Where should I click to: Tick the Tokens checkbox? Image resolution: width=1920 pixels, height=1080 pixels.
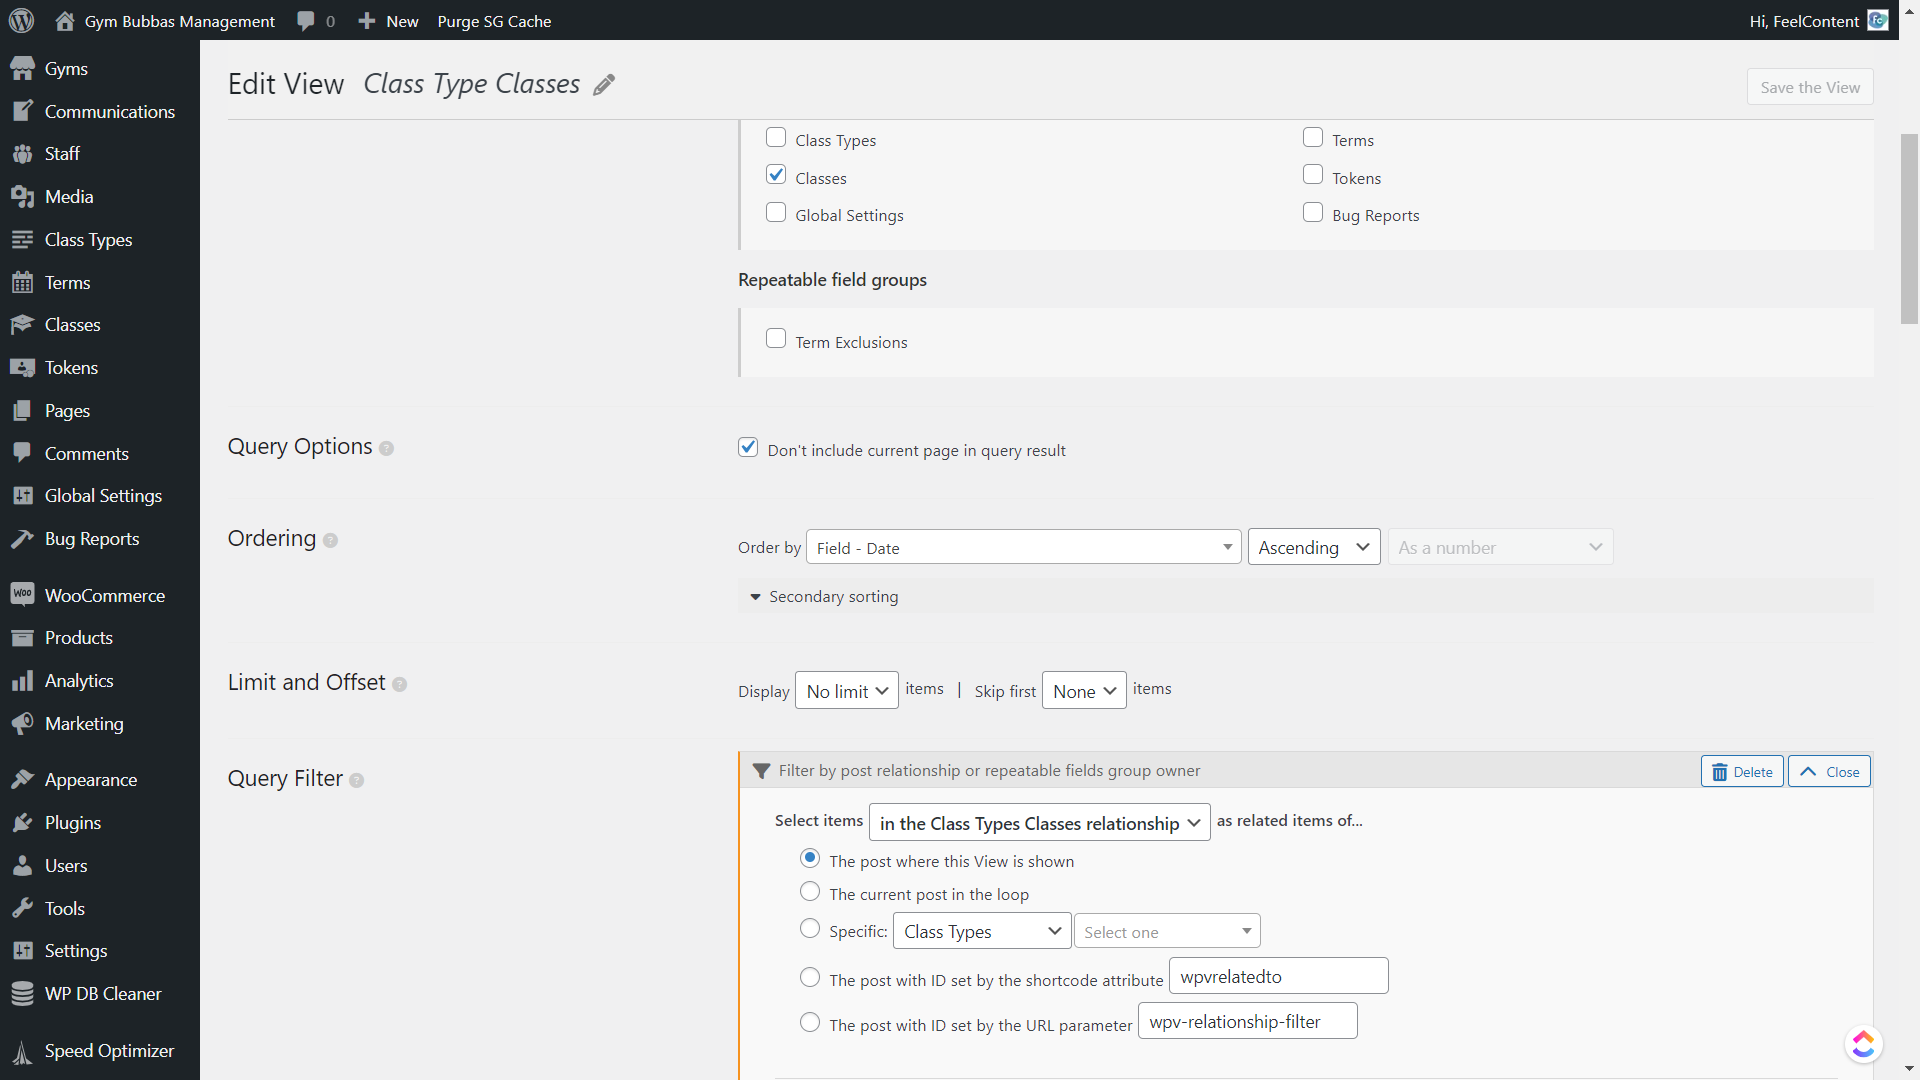1313,175
